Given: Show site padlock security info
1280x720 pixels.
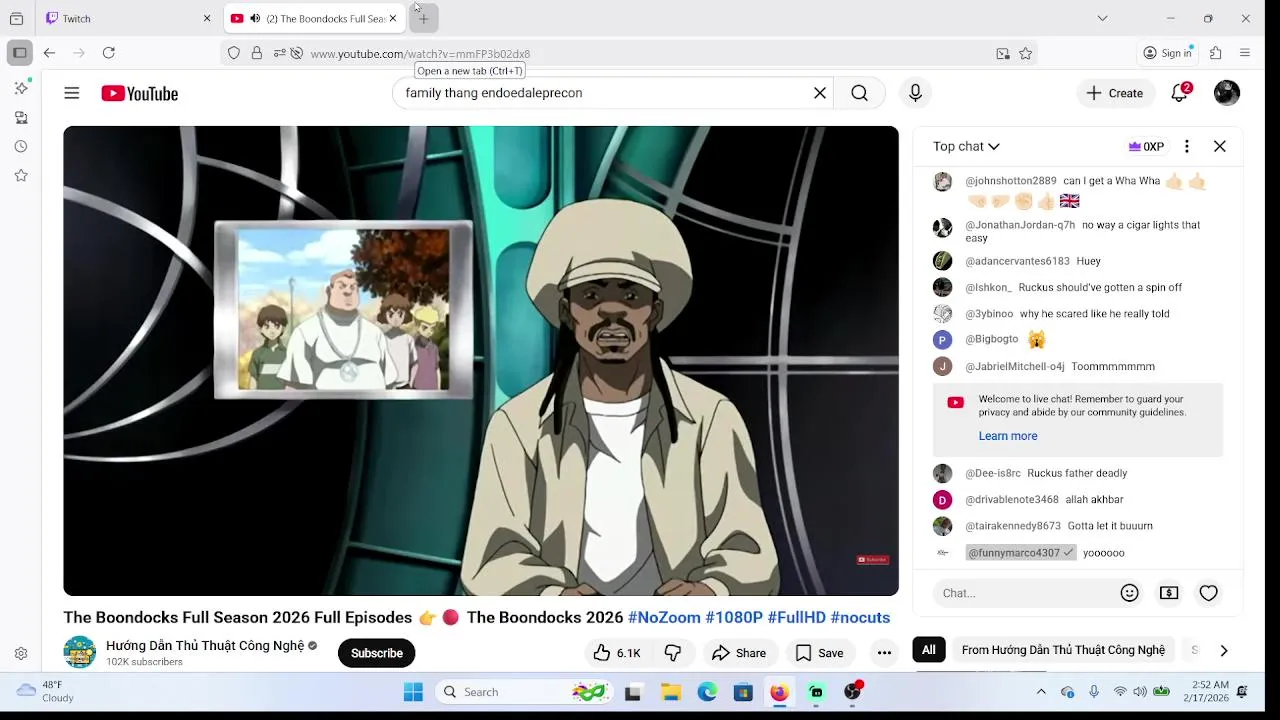Looking at the screenshot, I should click(x=257, y=54).
